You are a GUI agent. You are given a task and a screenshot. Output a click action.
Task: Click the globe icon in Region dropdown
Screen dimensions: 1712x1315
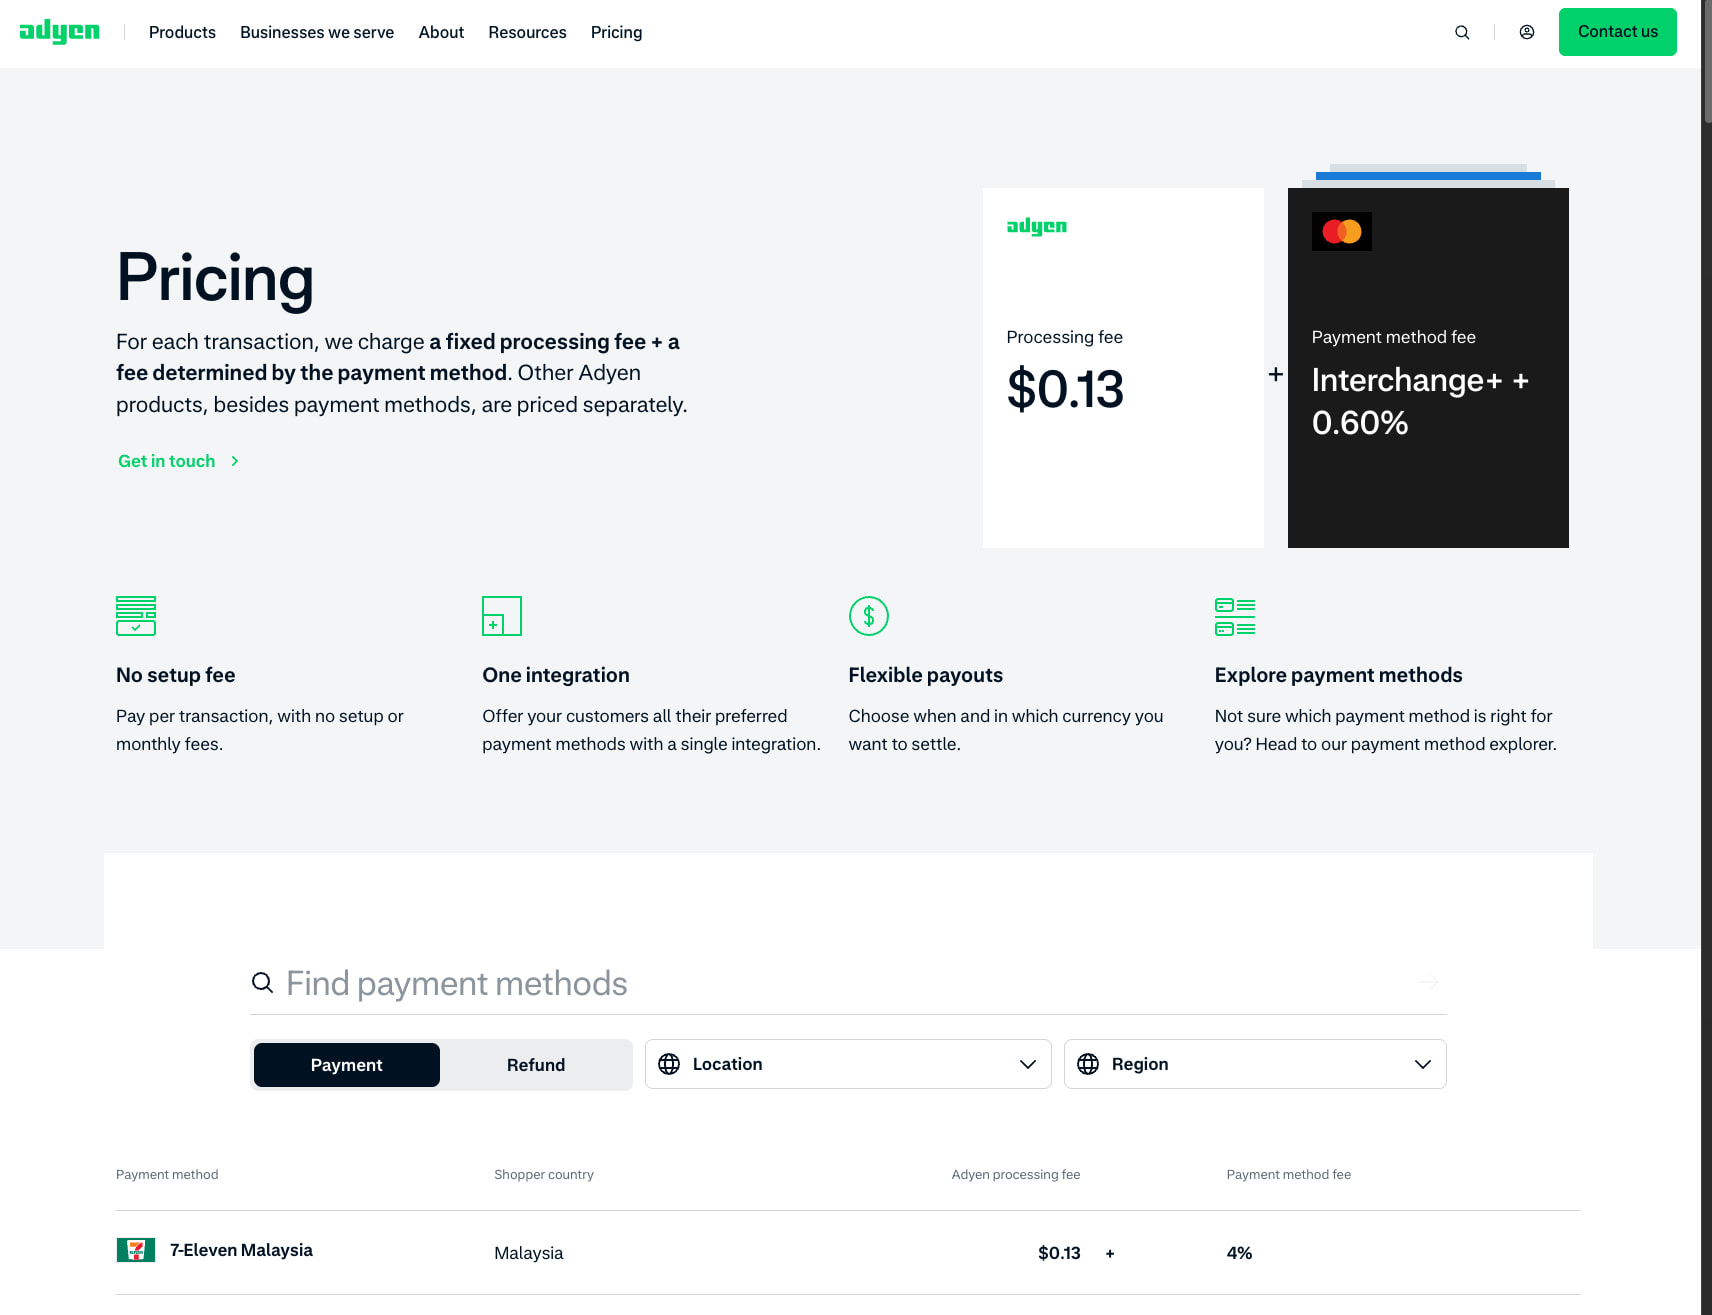[1088, 1064]
